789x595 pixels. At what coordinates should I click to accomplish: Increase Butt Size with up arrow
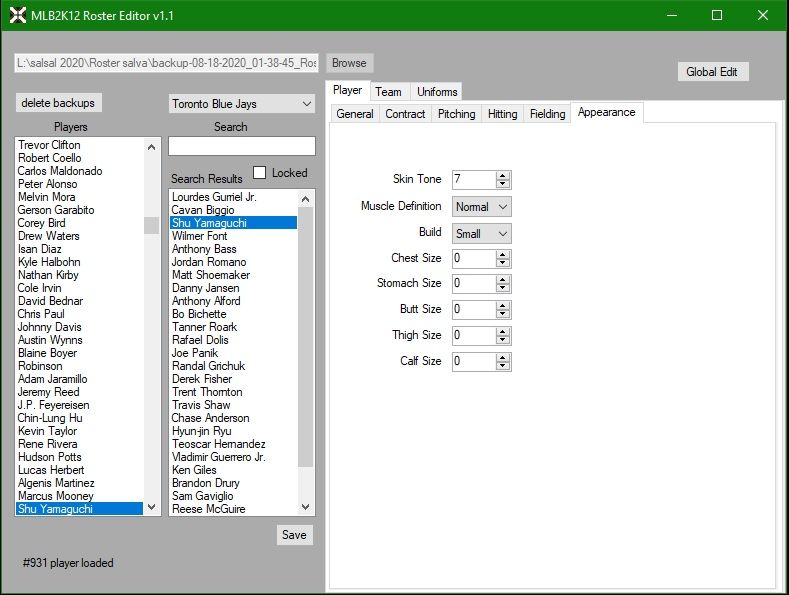[502, 306]
